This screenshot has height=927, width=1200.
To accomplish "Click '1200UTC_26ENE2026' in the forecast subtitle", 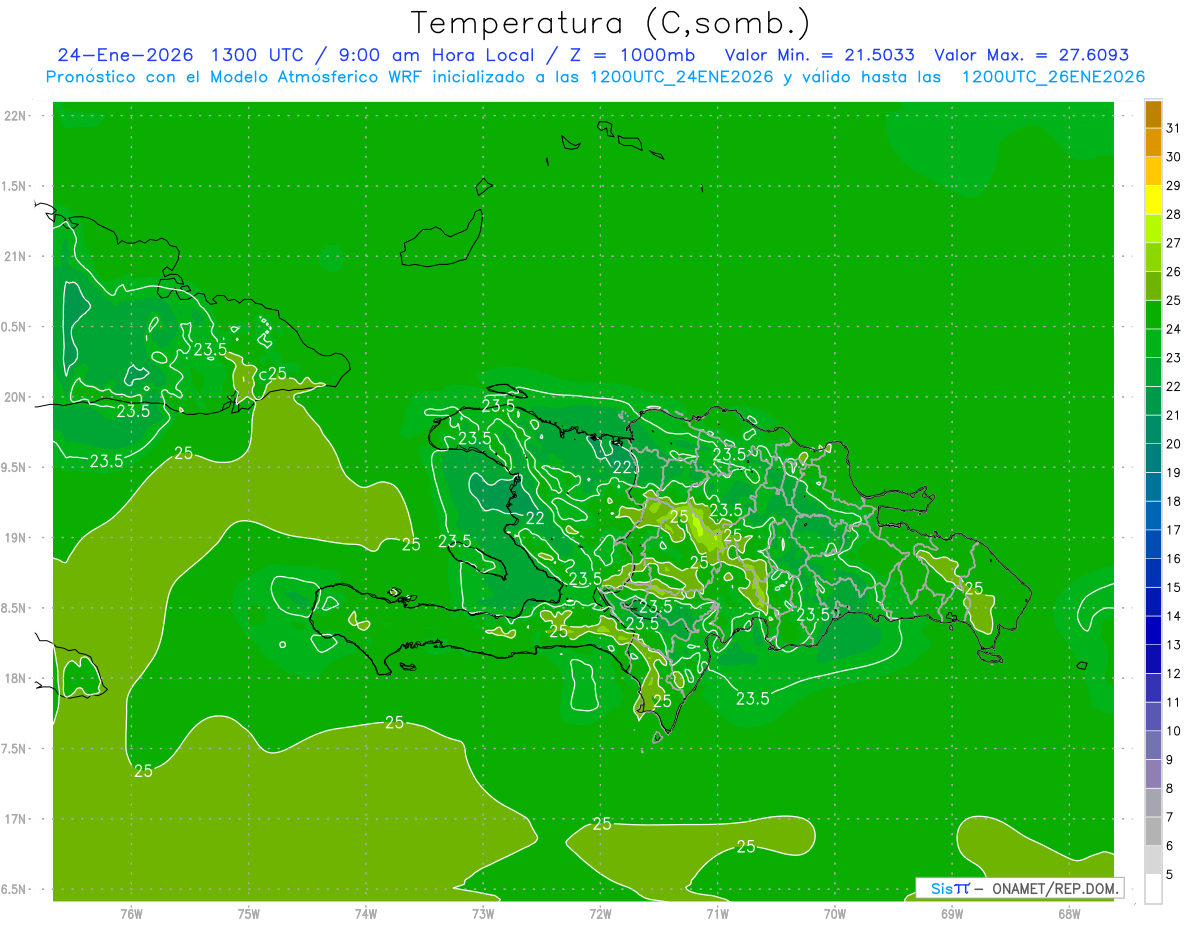I will click(1053, 77).
